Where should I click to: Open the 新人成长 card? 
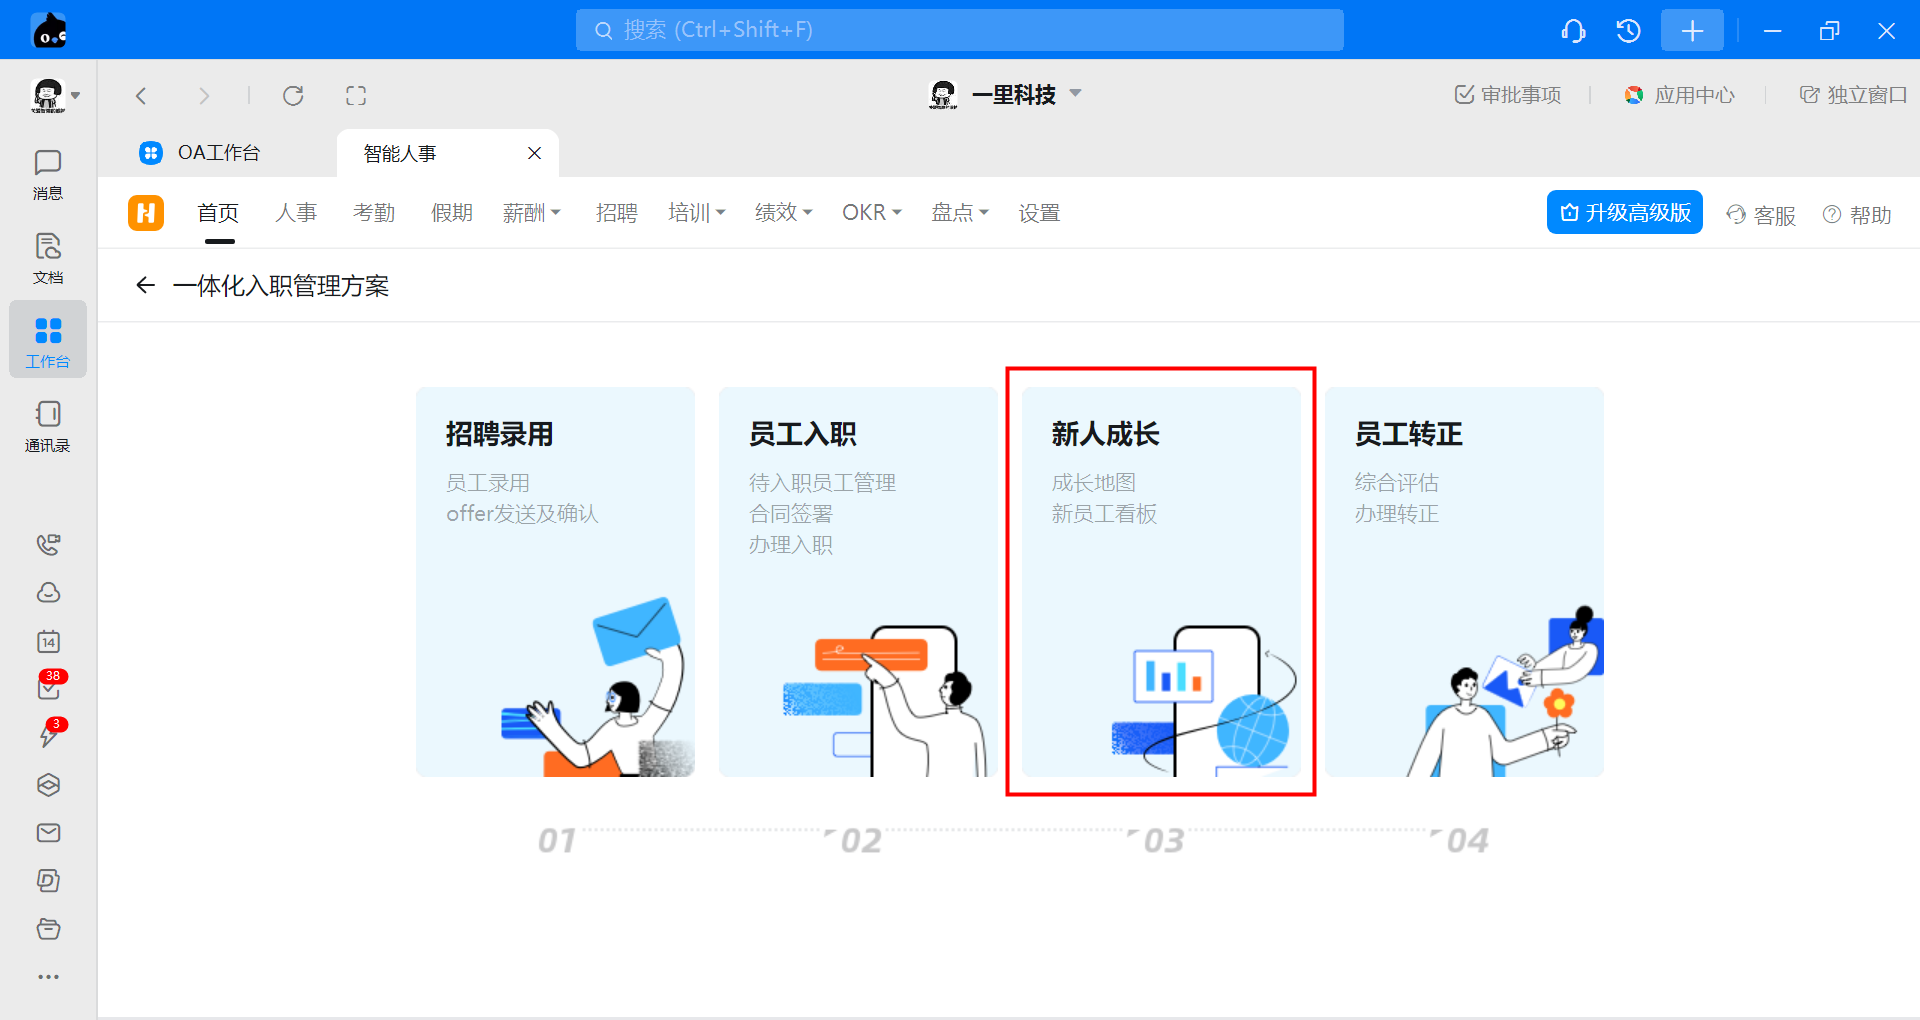click(x=1160, y=581)
